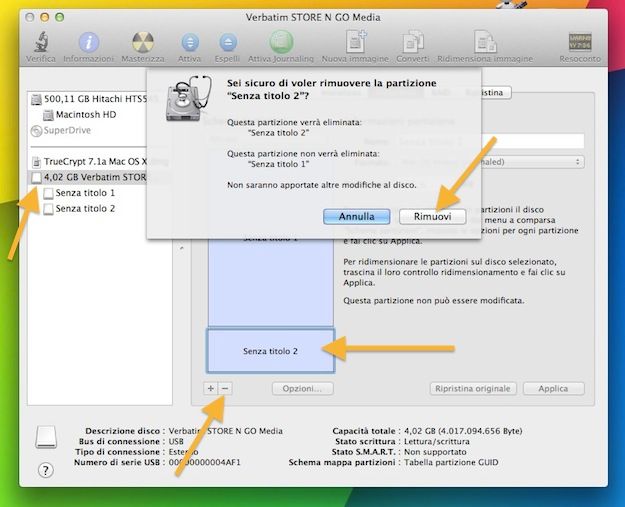Click the Attiva mount icon
The width and height of the screenshot is (625, 507).
(190, 42)
